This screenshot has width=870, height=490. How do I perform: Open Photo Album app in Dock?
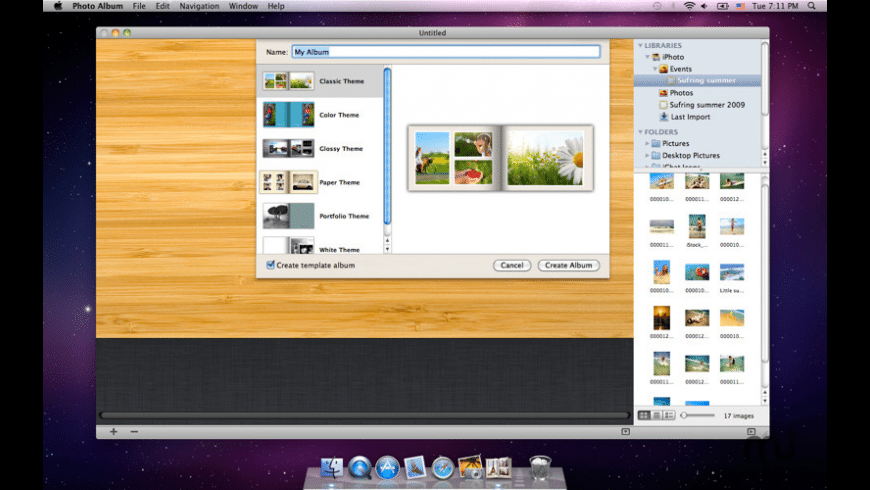498,467
